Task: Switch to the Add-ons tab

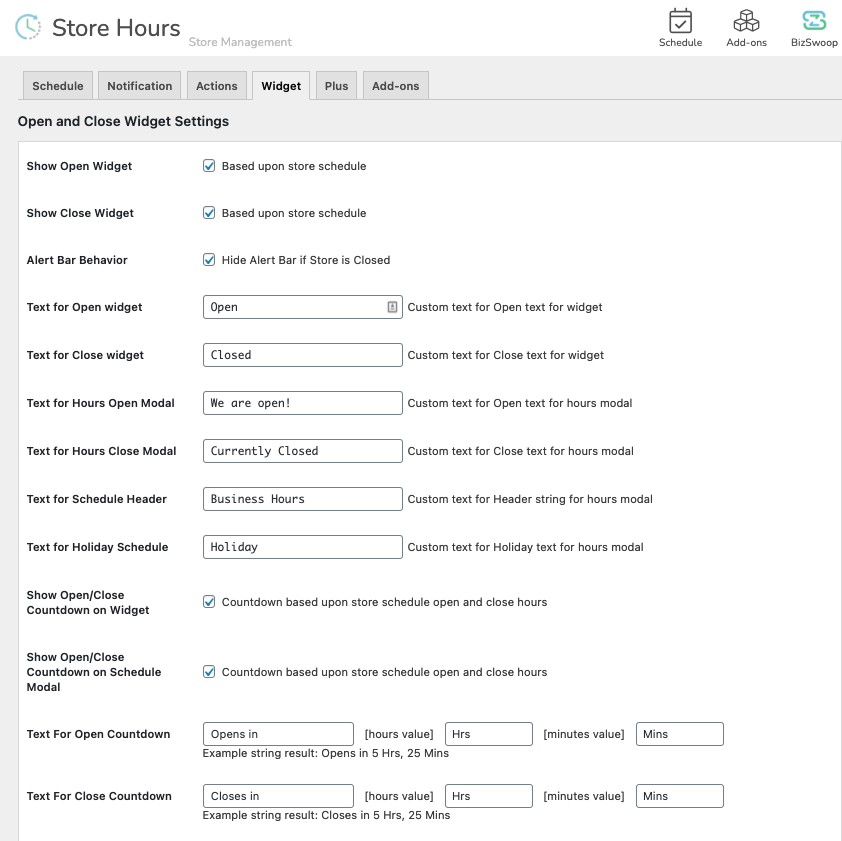Action: click(x=396, y=86)
